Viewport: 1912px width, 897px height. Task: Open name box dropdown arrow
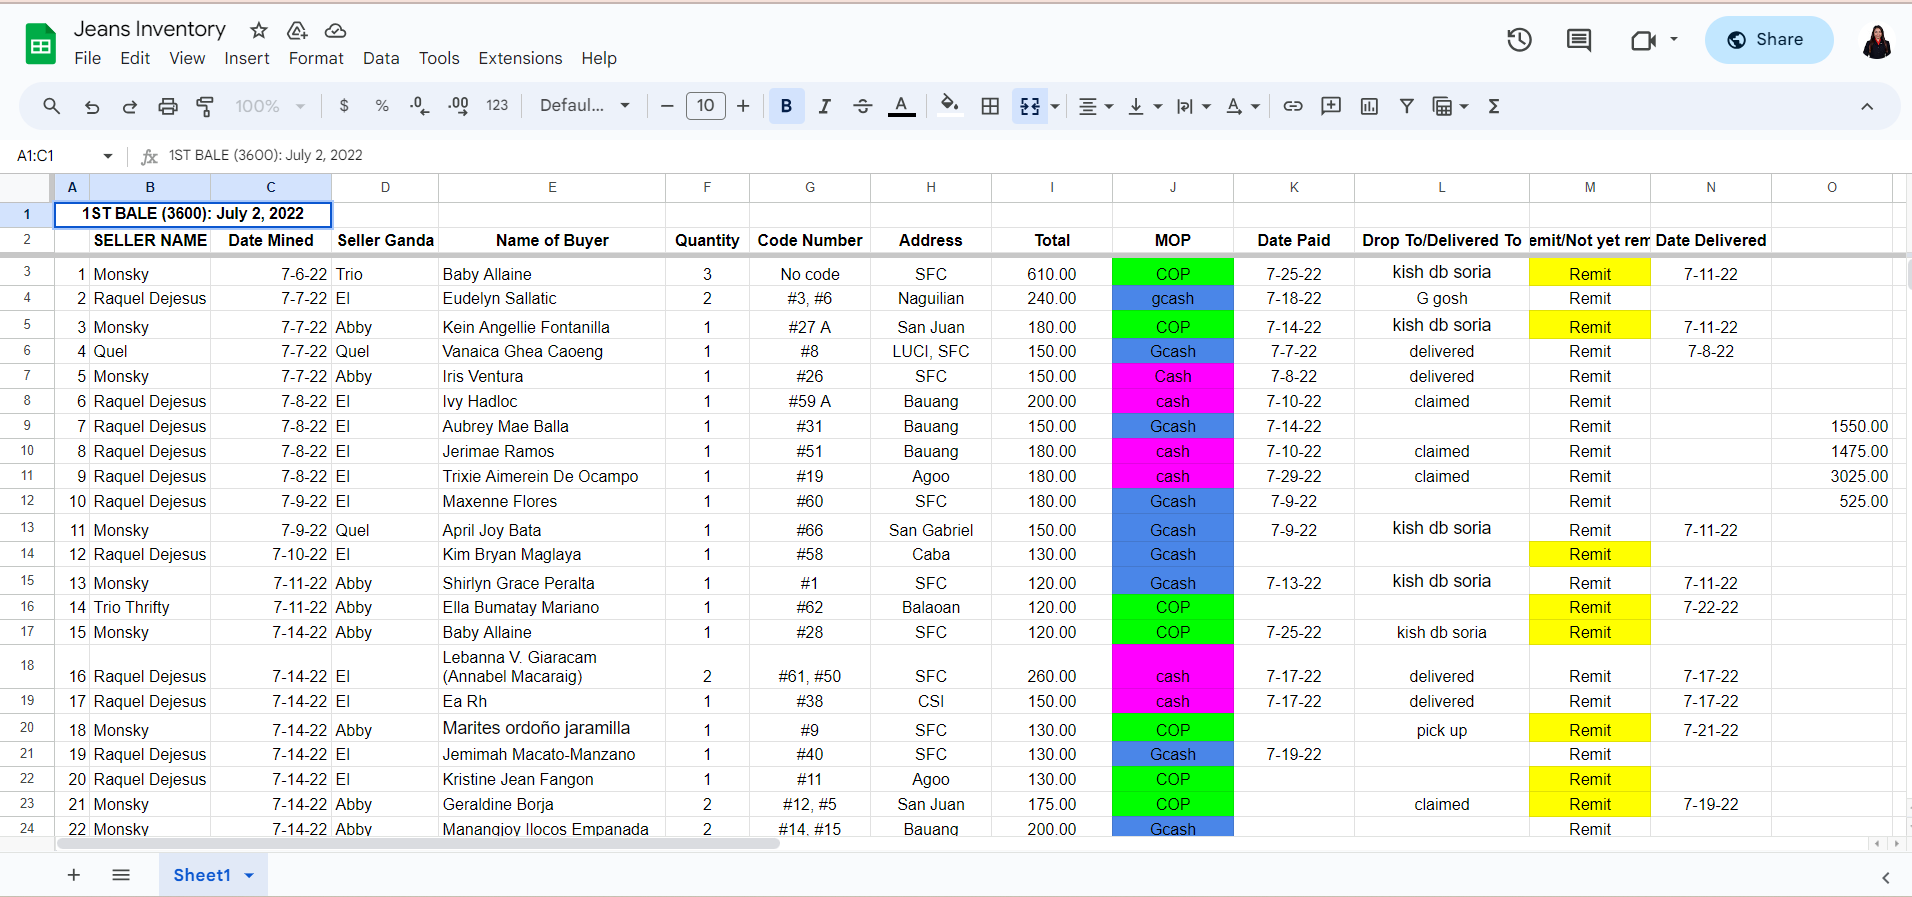coord(108,156)
